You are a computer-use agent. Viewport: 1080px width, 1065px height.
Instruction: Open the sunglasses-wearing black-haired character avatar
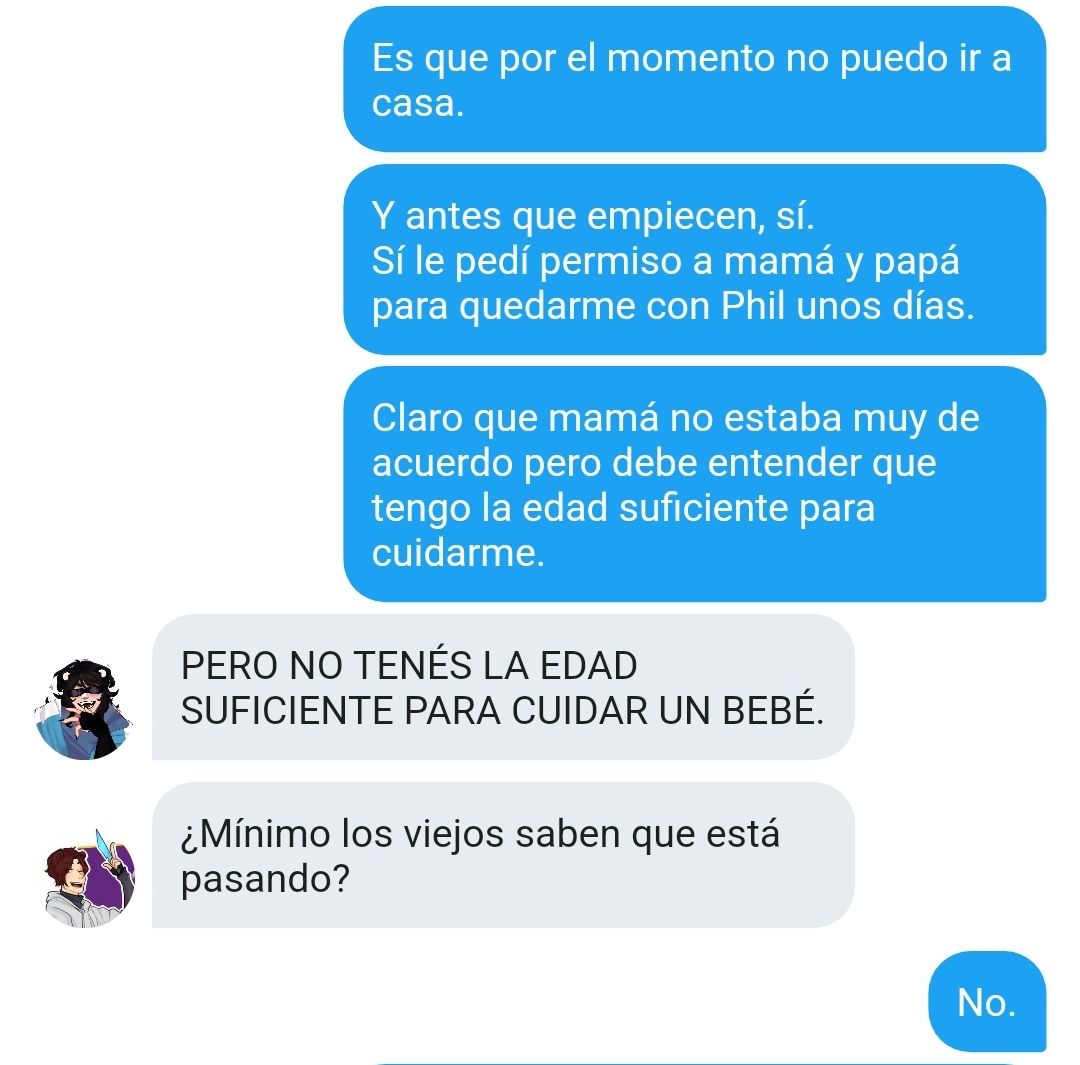(84, 710)
